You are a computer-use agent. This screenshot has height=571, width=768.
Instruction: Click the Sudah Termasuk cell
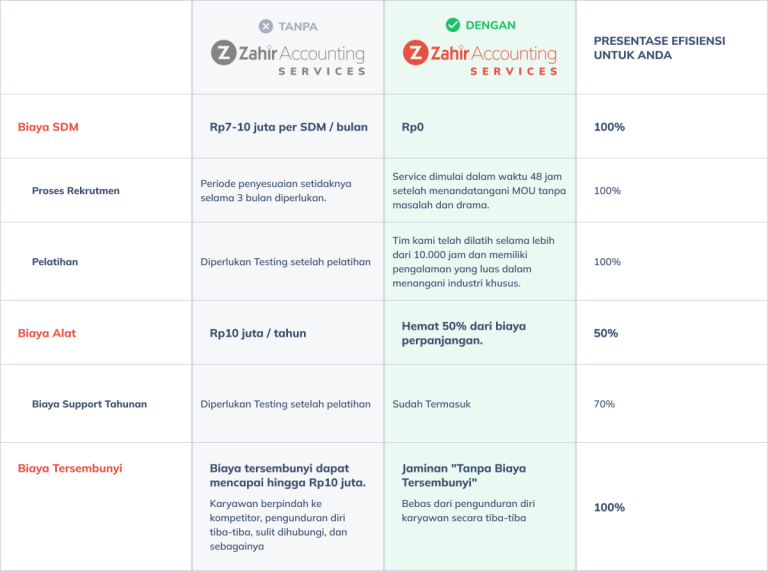pos(432,404)
